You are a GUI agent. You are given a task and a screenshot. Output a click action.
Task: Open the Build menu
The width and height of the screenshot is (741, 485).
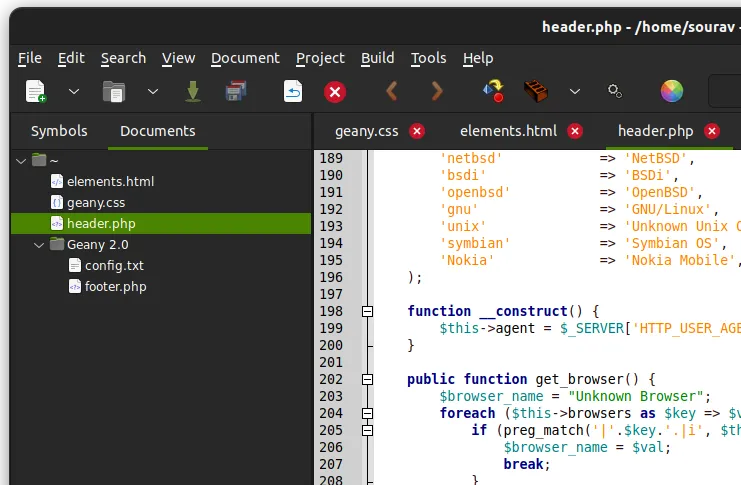point(377,58)
